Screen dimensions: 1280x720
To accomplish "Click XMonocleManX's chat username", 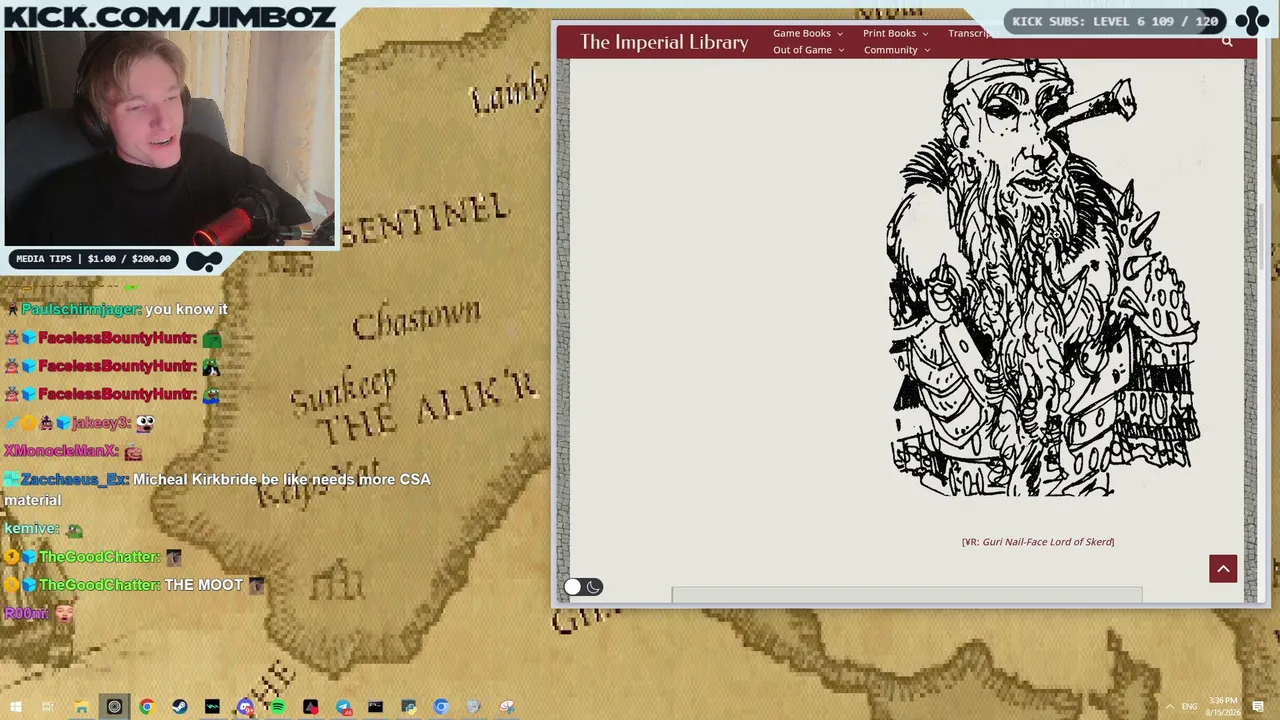I will (61, 452).
